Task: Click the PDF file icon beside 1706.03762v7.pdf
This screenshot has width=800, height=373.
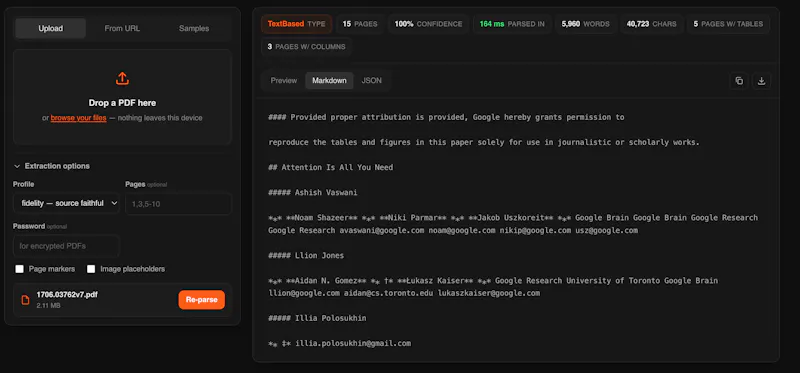Action: tap(25, 300)
